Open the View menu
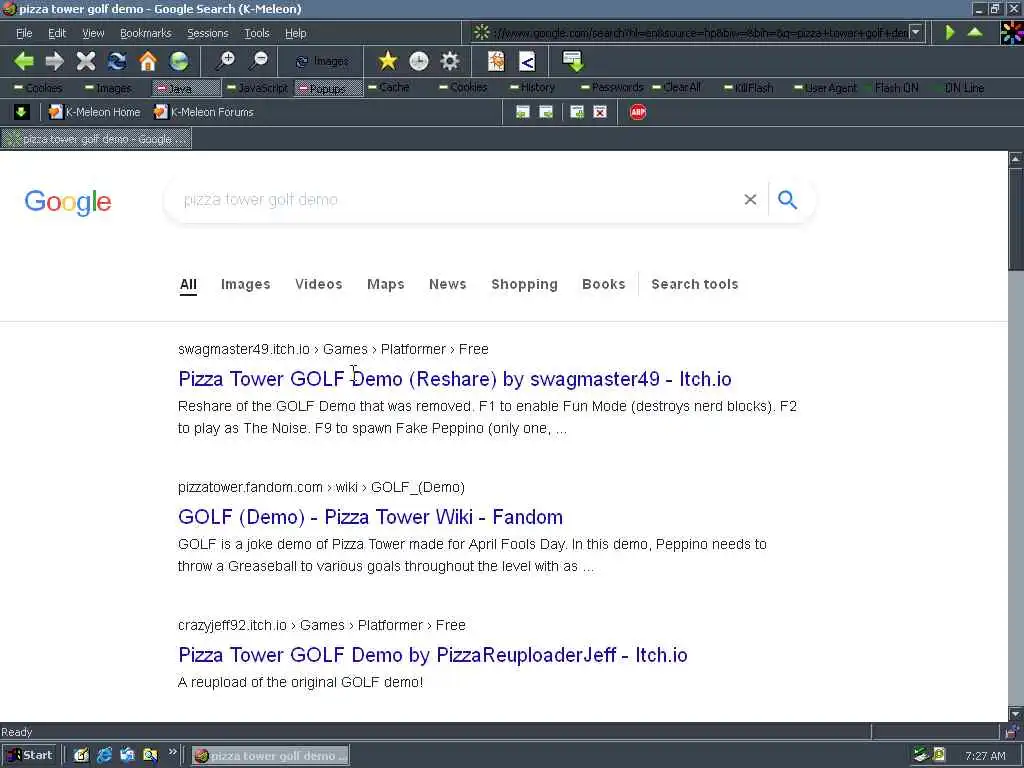The image size is (1024, 768). tap(93, 33)
